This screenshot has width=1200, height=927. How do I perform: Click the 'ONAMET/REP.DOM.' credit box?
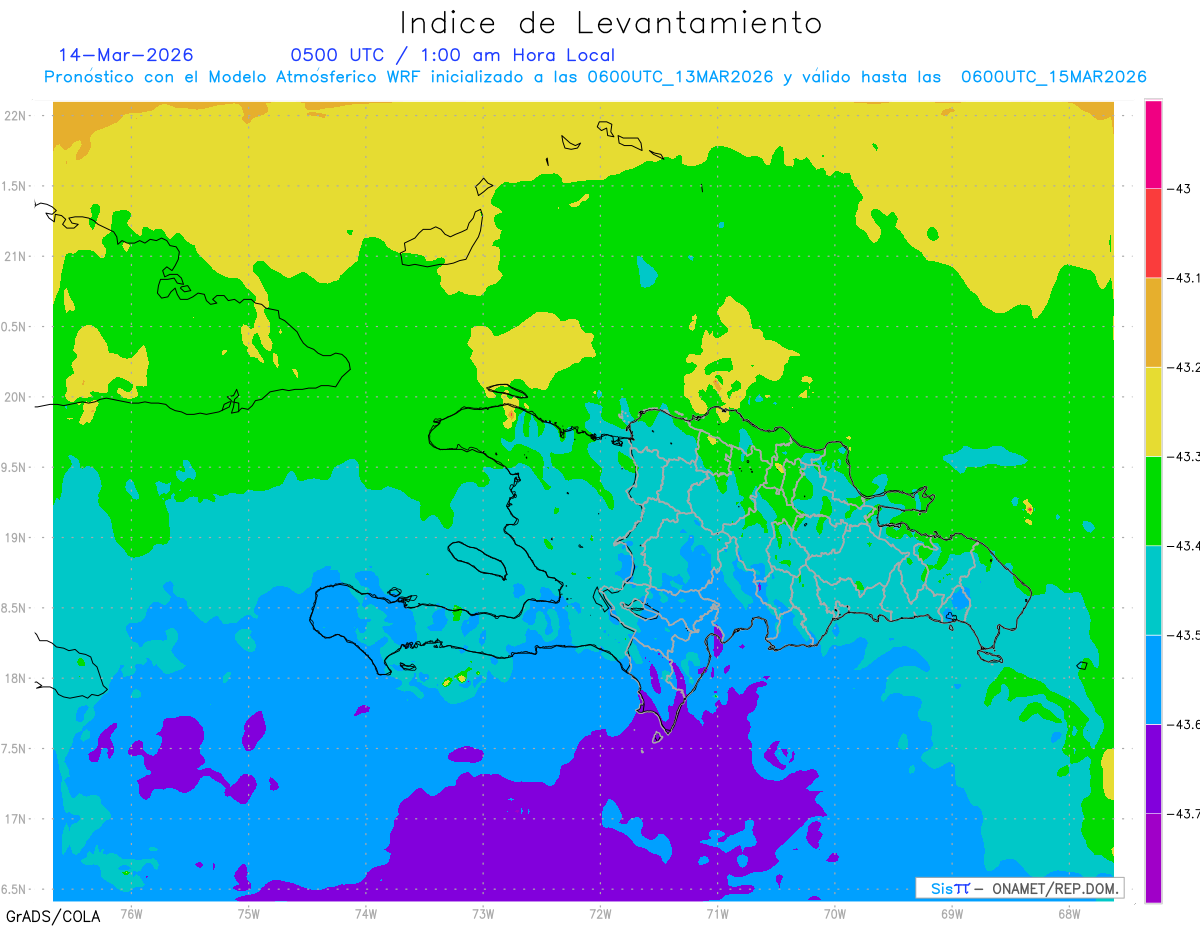click(x=1019, y=888)
